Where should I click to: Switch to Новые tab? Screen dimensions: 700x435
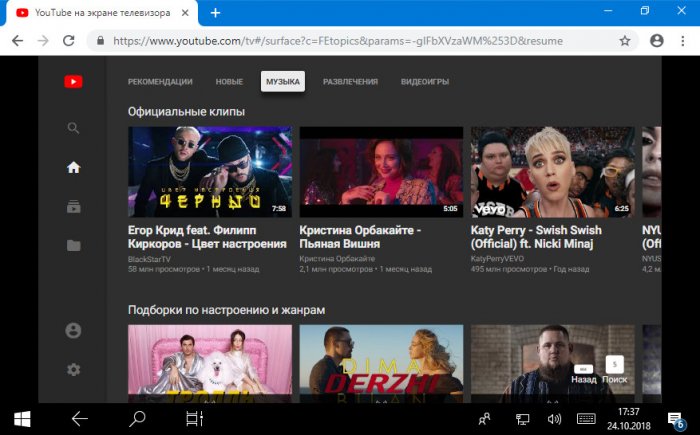(x=229, y=82)
